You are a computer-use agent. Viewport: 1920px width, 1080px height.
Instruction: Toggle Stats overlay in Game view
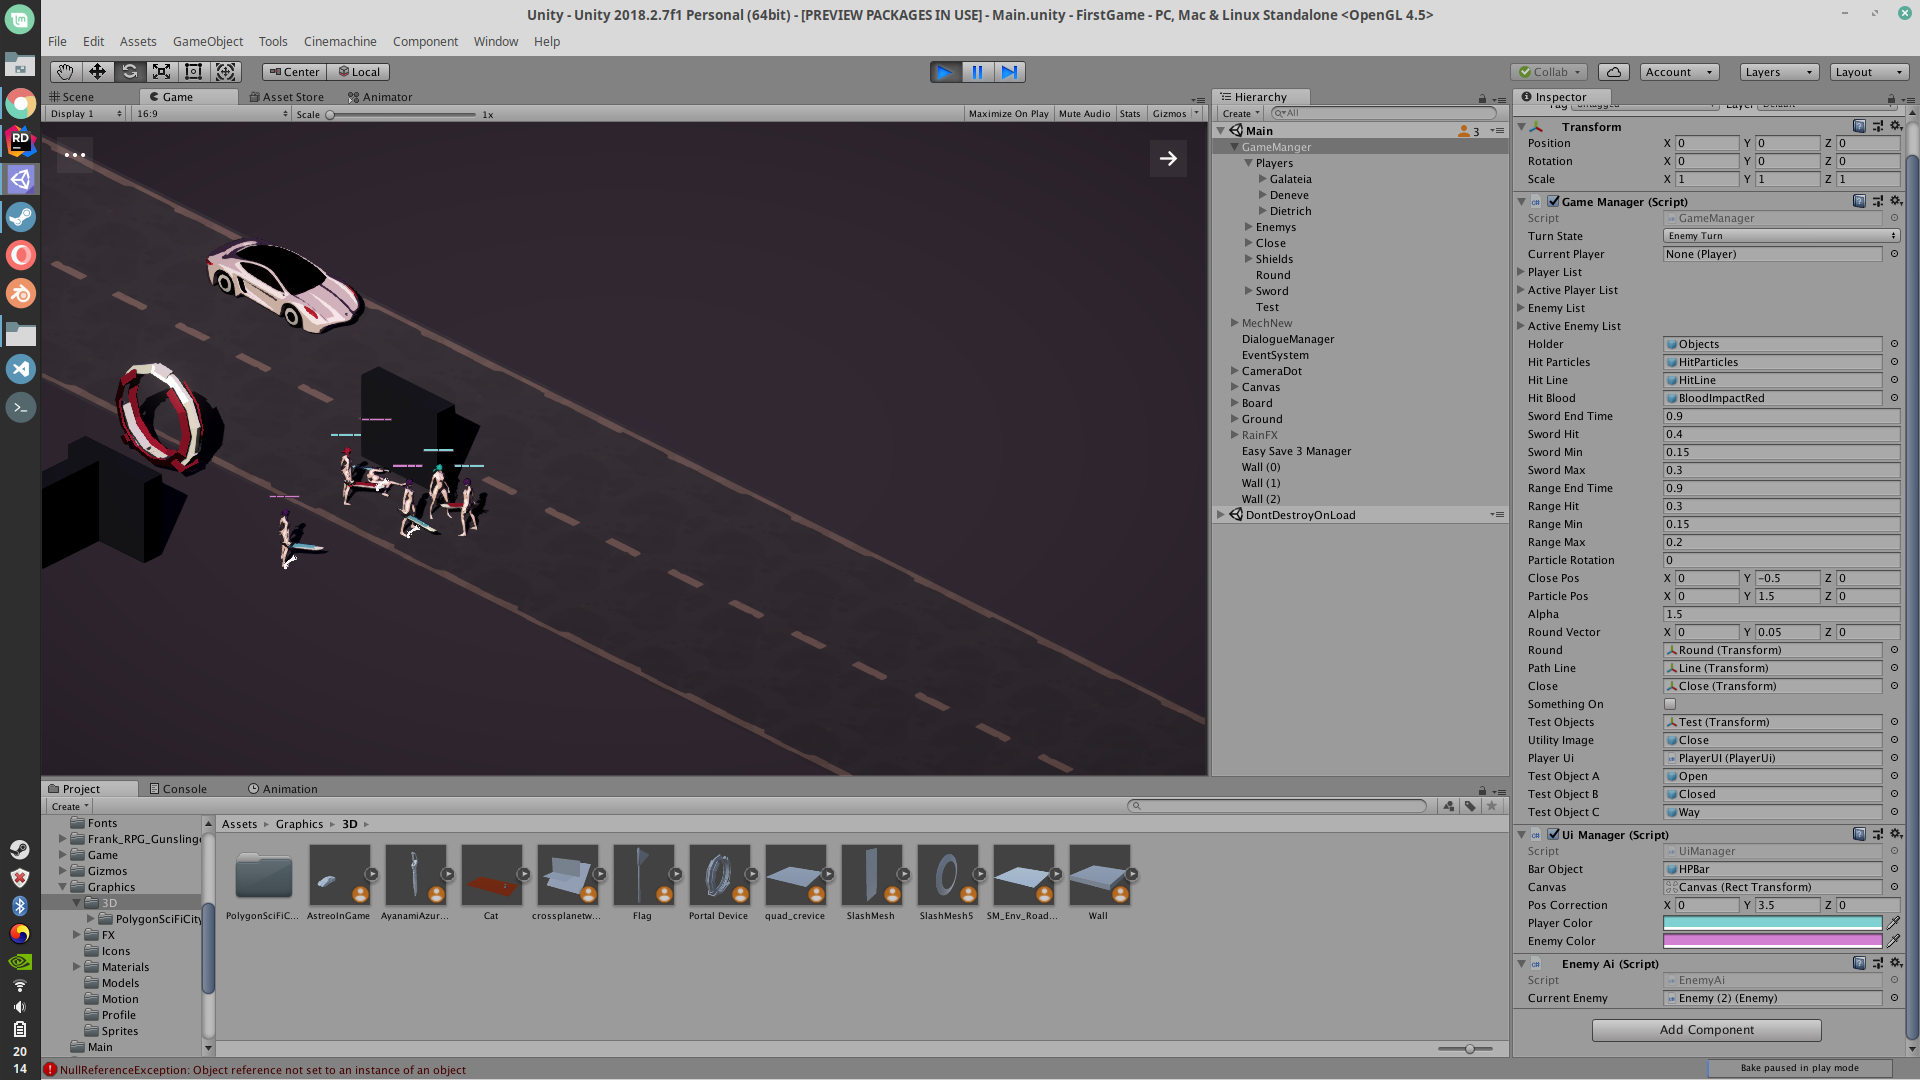[x=1130, y=114]
